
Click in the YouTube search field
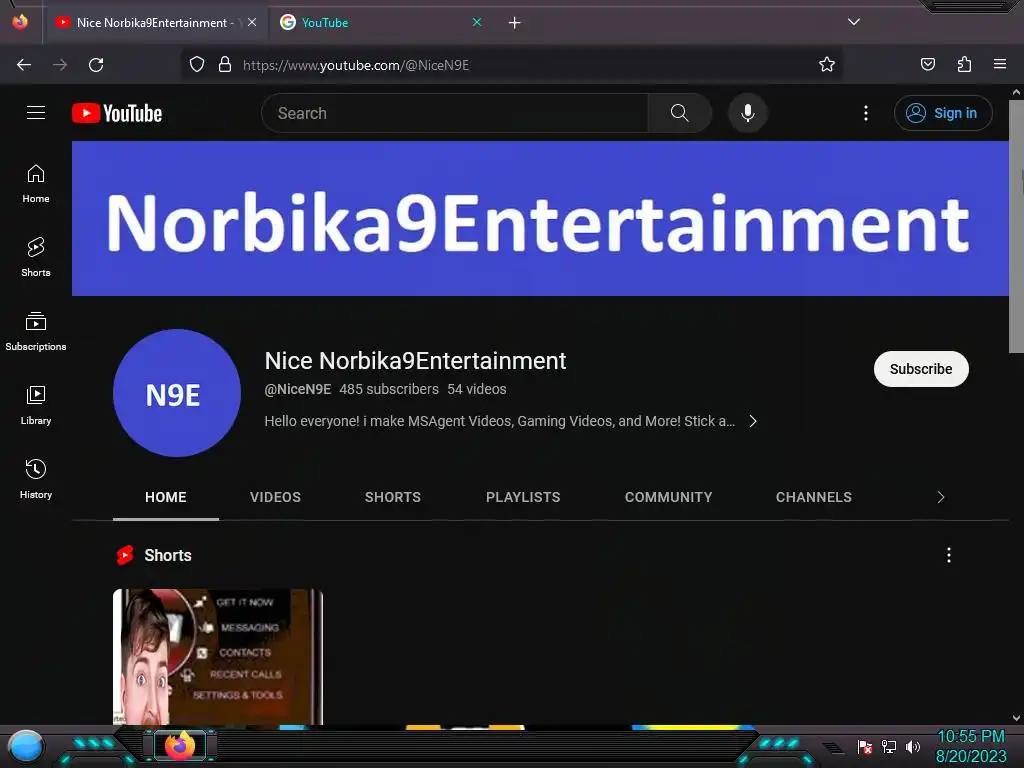pos(455,113)
